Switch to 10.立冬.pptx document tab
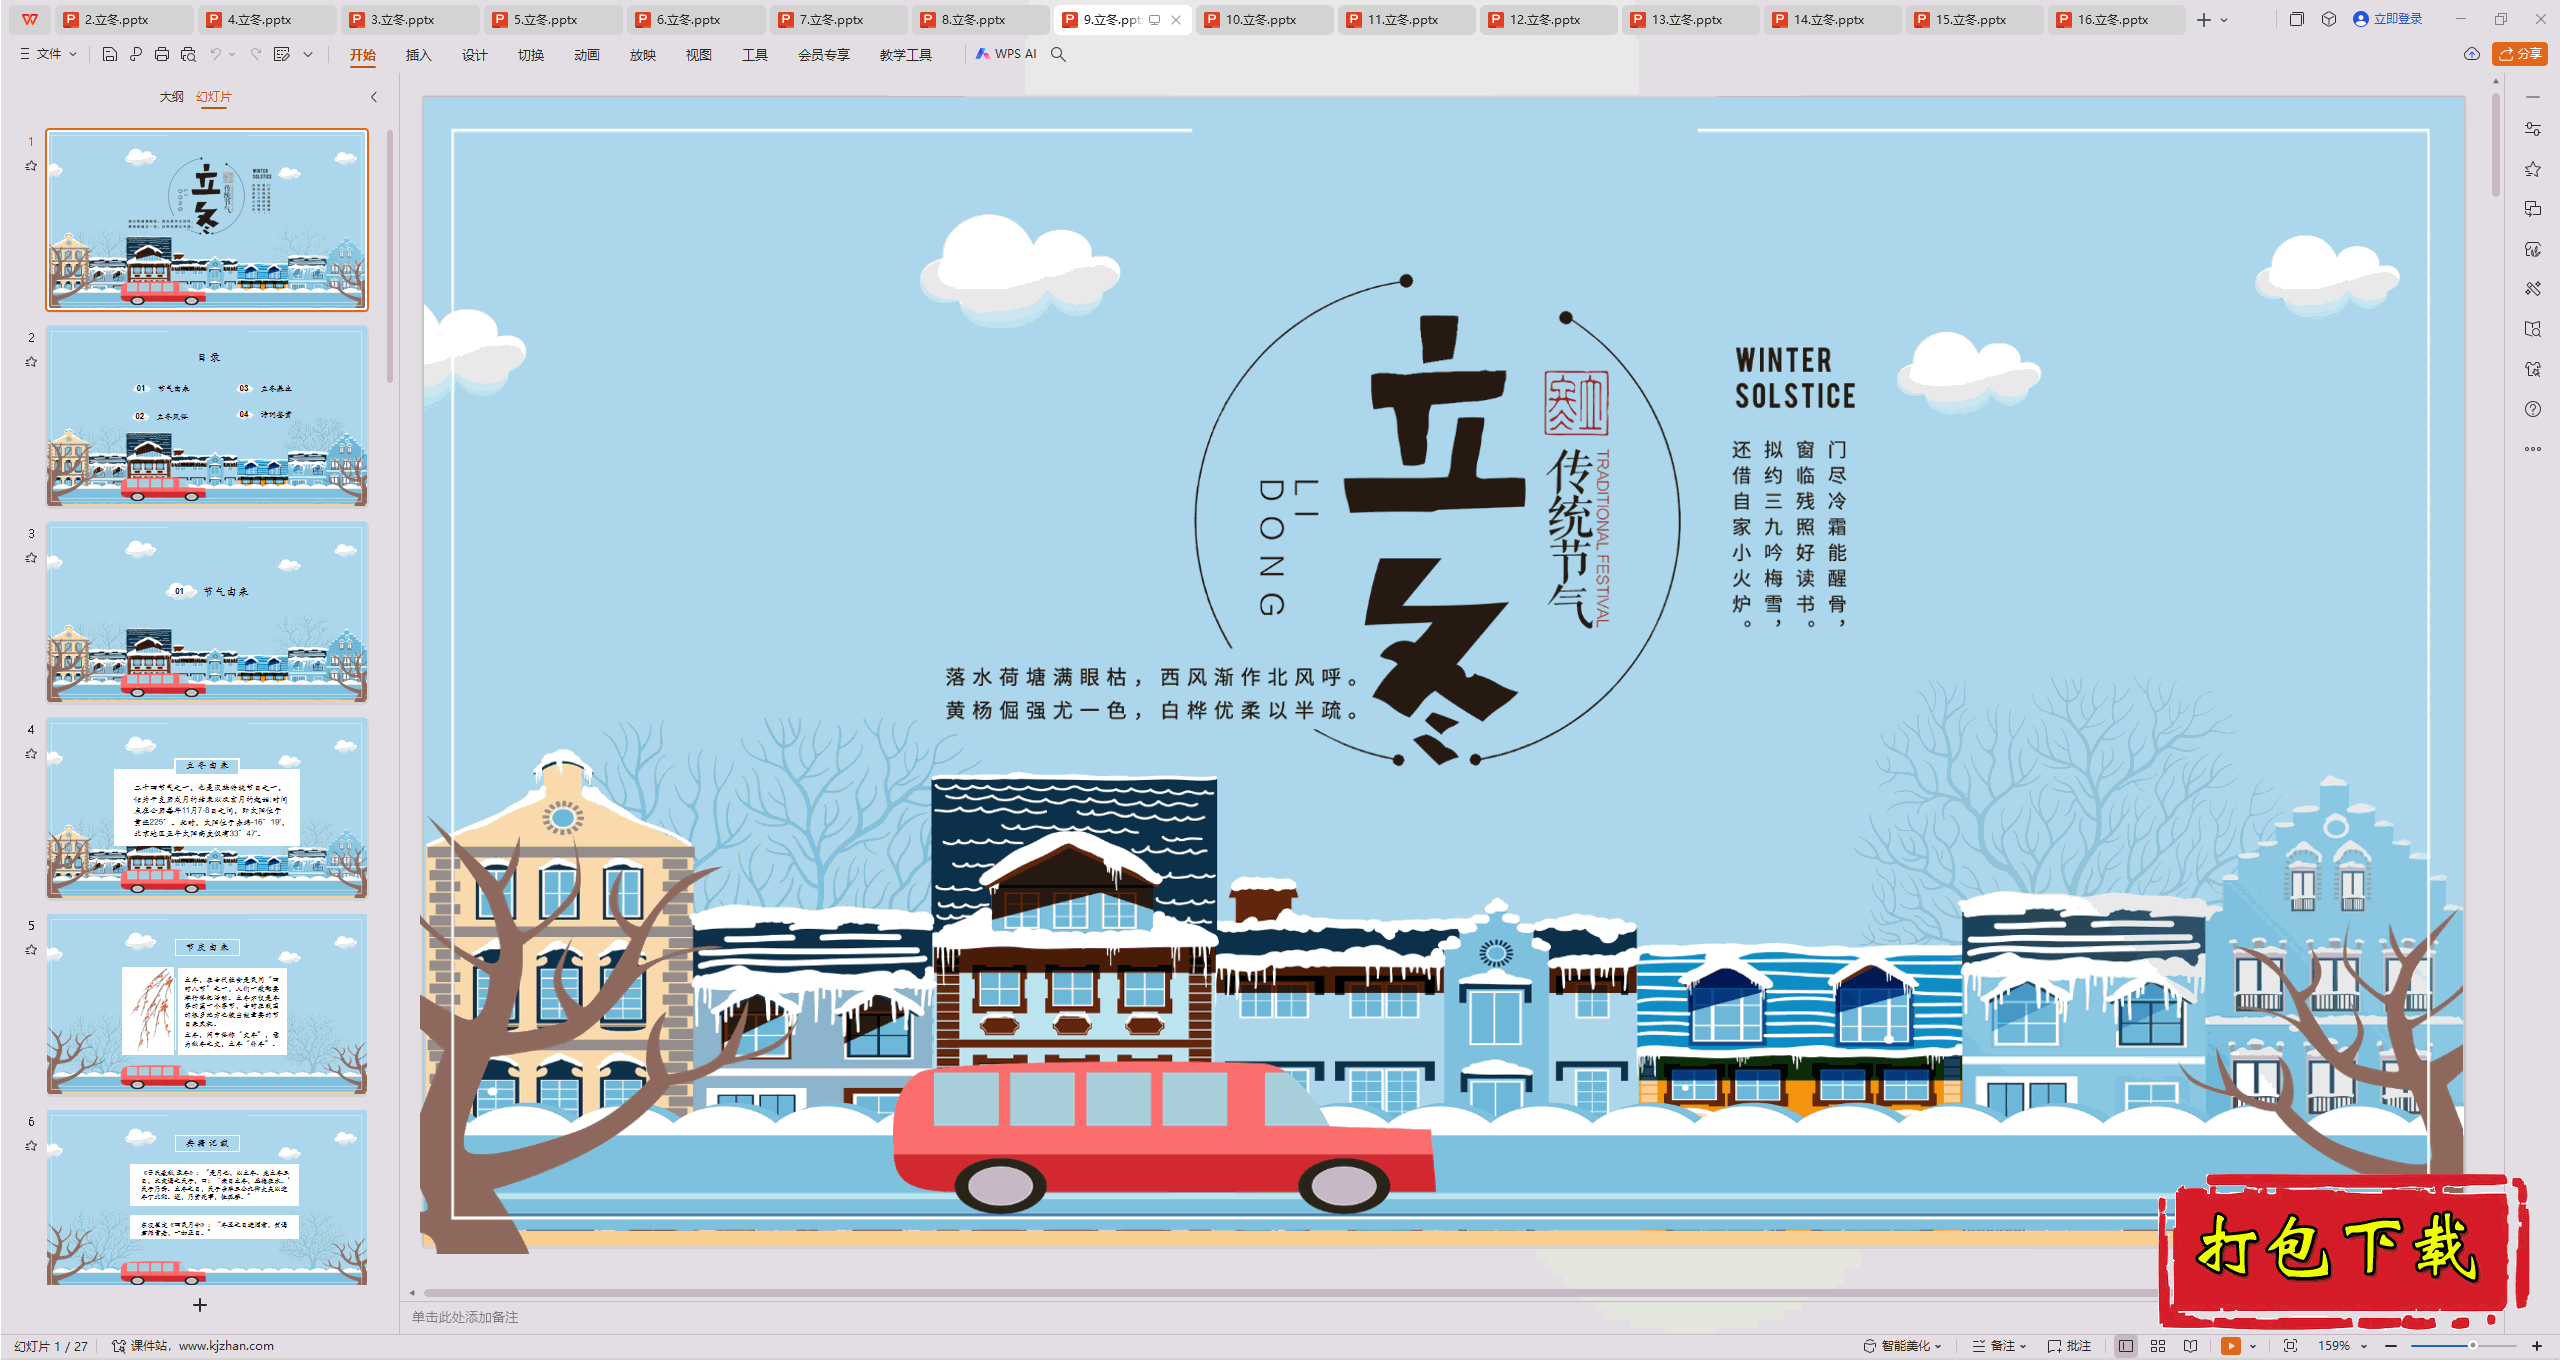 [x=1265, y=20]
